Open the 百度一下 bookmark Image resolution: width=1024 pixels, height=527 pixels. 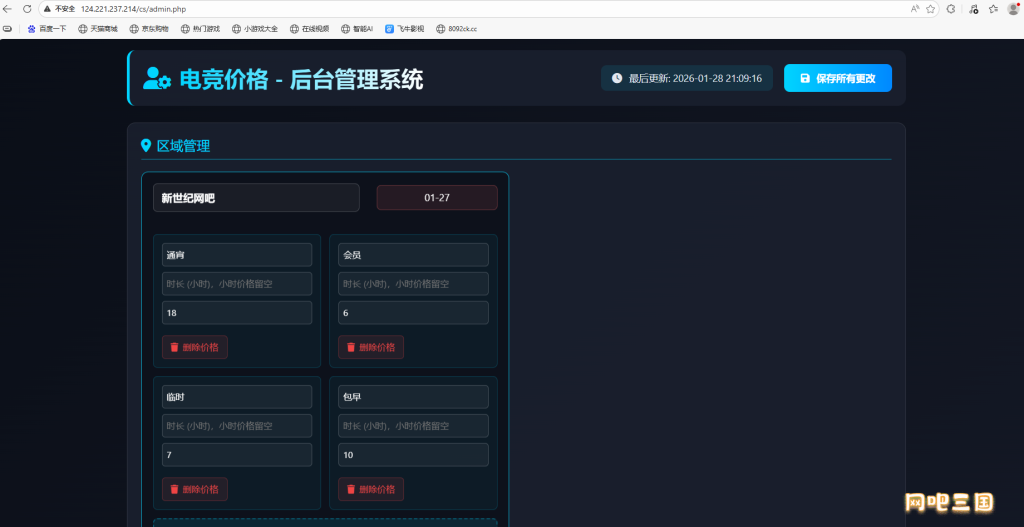(46, 29)
